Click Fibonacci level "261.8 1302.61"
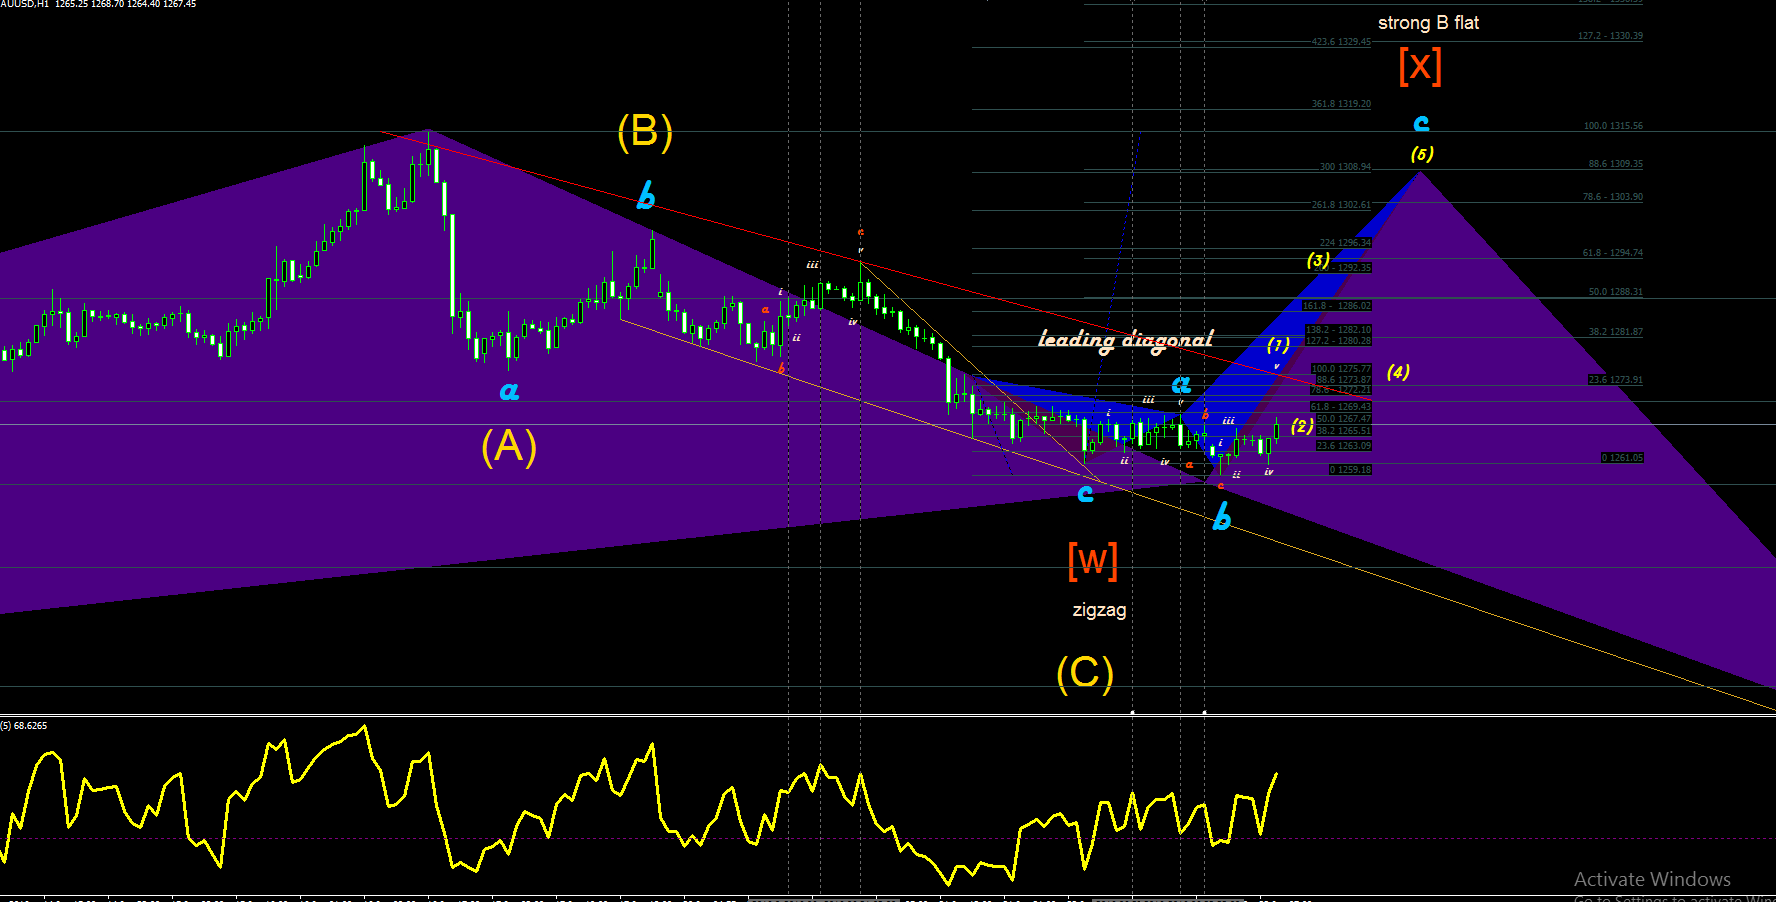The width and height of the screenshot is (1776, 902). [1341, 205]
